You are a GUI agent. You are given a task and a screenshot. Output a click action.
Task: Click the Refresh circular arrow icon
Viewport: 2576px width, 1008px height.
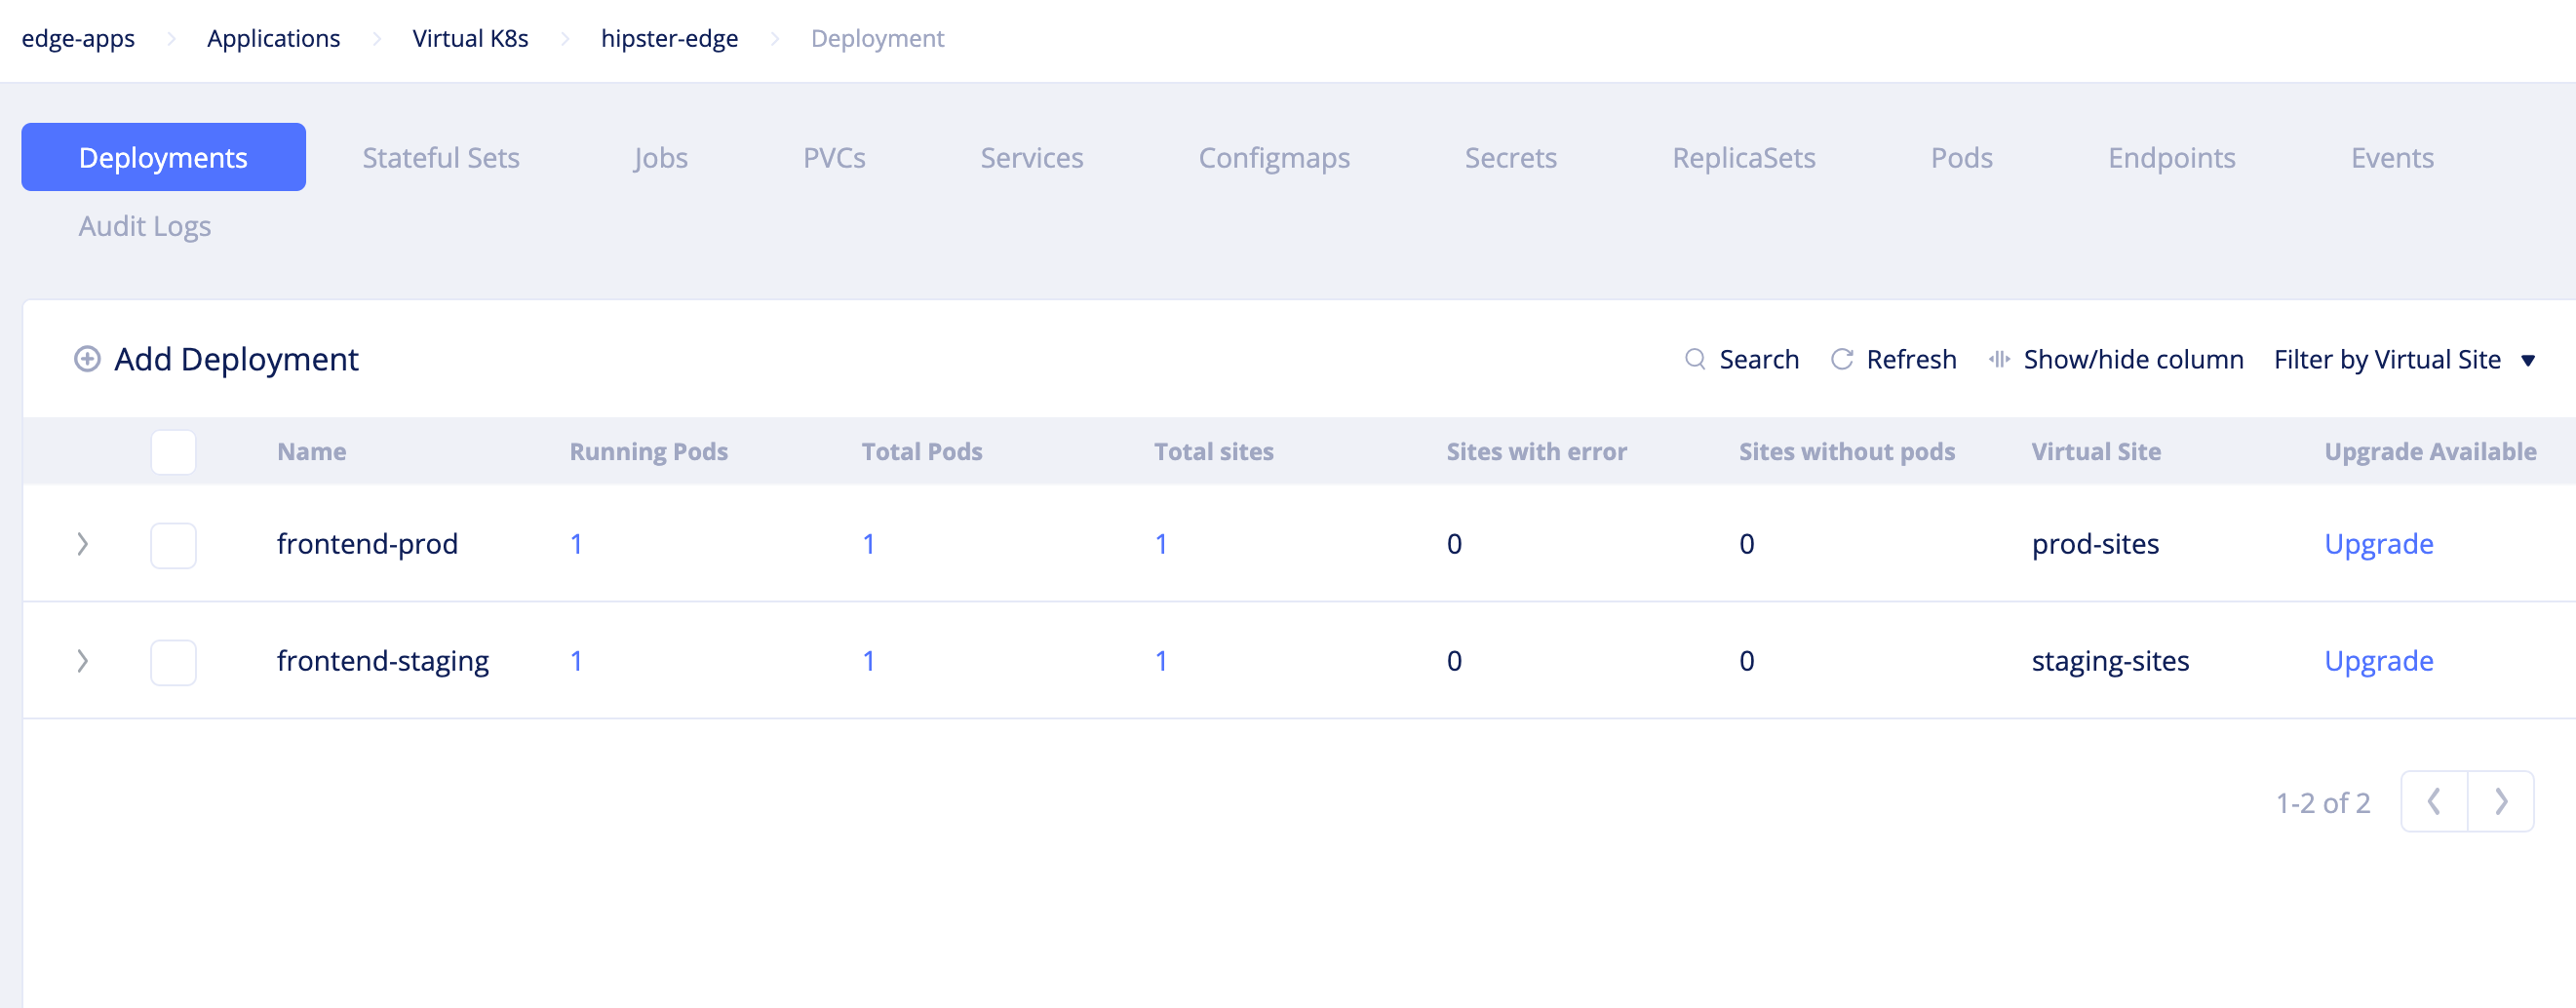1842,359
